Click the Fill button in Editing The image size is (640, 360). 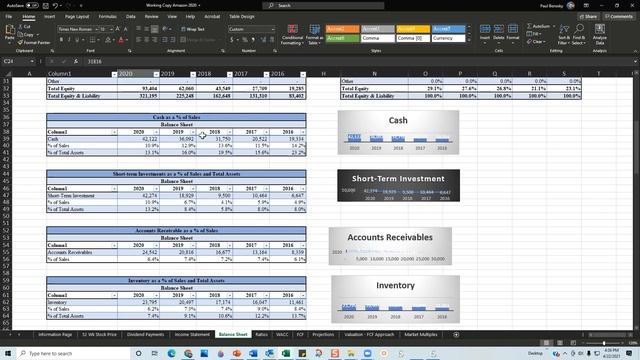(534, 34)
